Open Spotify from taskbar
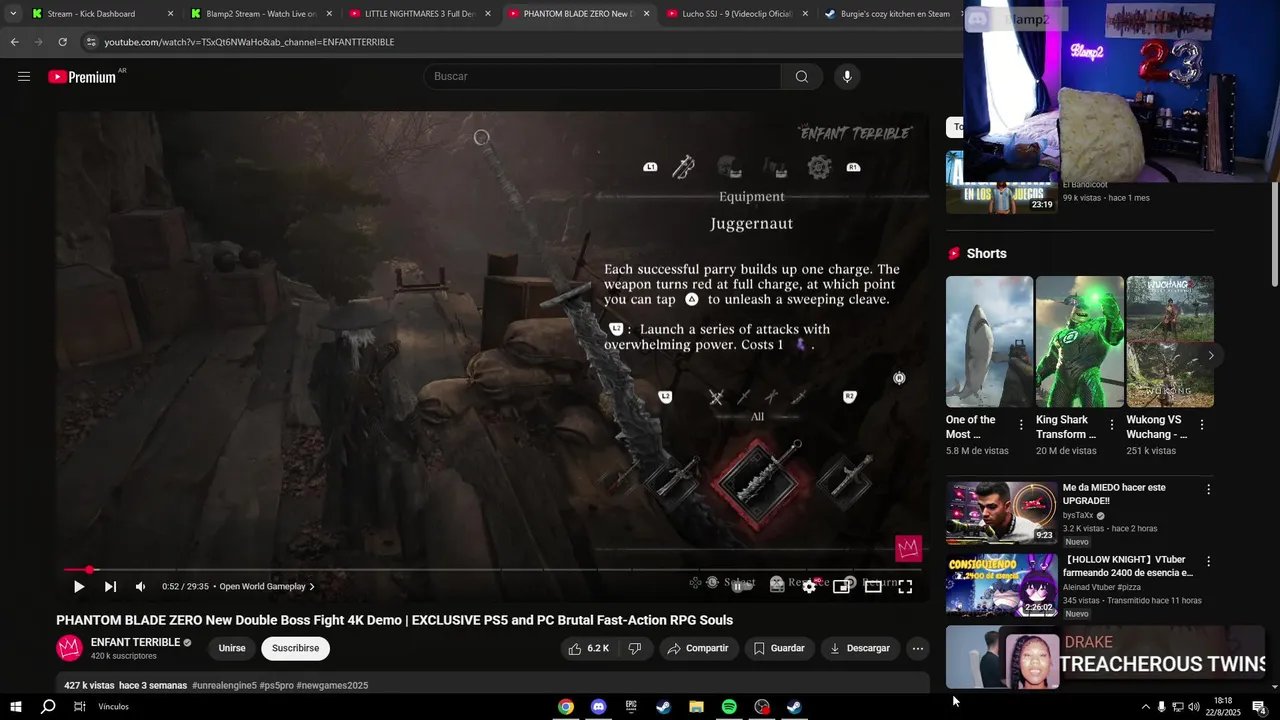Screen dimensions: 1280x720 pos(729,707)
